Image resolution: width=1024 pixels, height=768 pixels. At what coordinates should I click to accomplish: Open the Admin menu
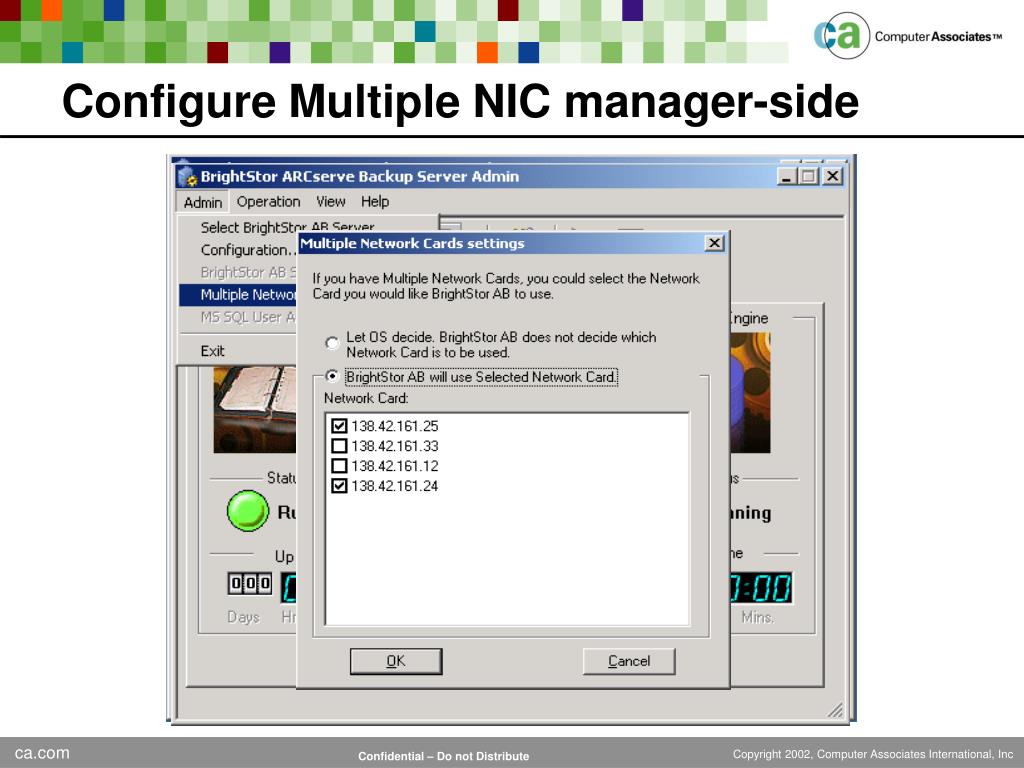click(x=203, y=202)
